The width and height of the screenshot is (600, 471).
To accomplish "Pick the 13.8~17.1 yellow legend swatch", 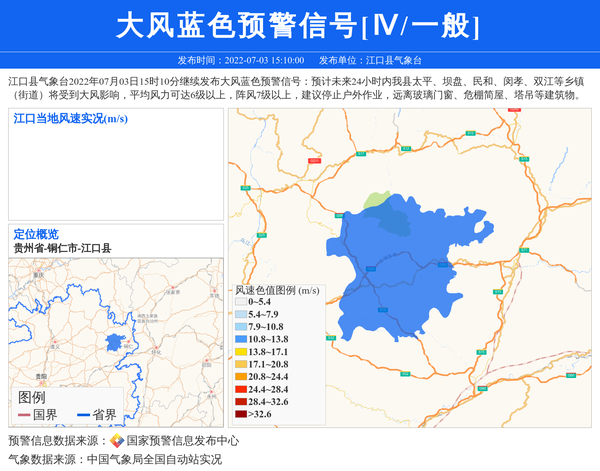I will (240, 352).
